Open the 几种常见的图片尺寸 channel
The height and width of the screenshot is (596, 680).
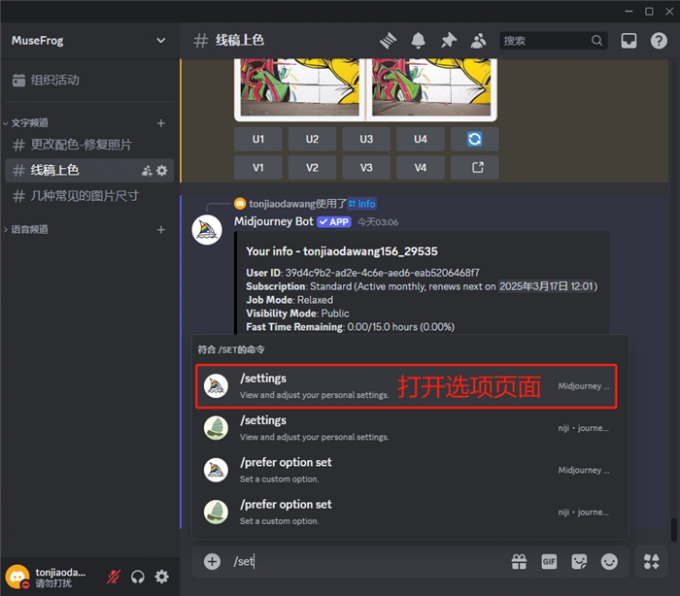coord(90,196)
